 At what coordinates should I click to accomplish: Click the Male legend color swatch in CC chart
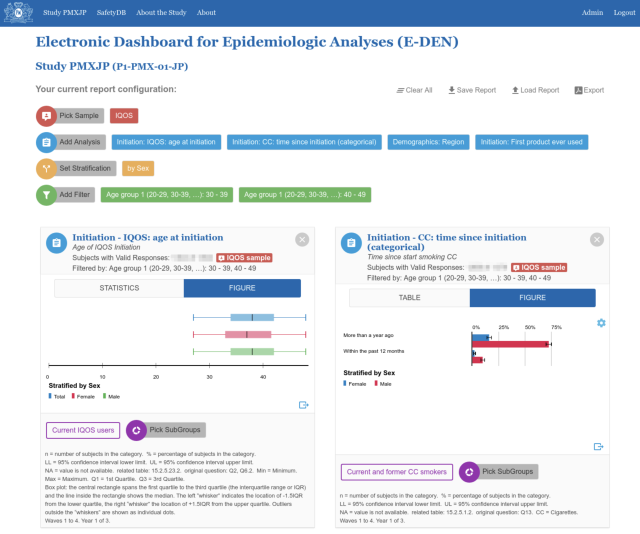point(373,383)
